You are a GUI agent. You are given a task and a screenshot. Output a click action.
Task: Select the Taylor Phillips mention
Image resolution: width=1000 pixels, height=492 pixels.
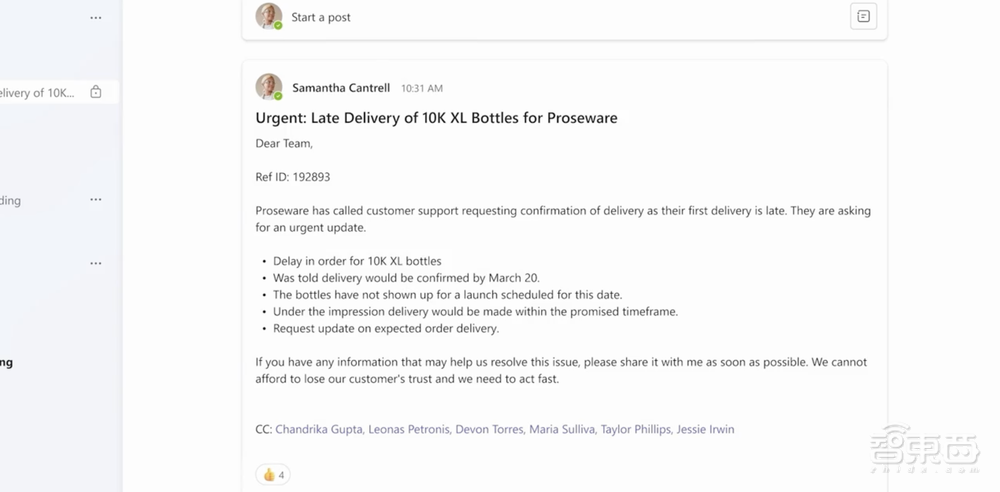[x=635, y=430]
